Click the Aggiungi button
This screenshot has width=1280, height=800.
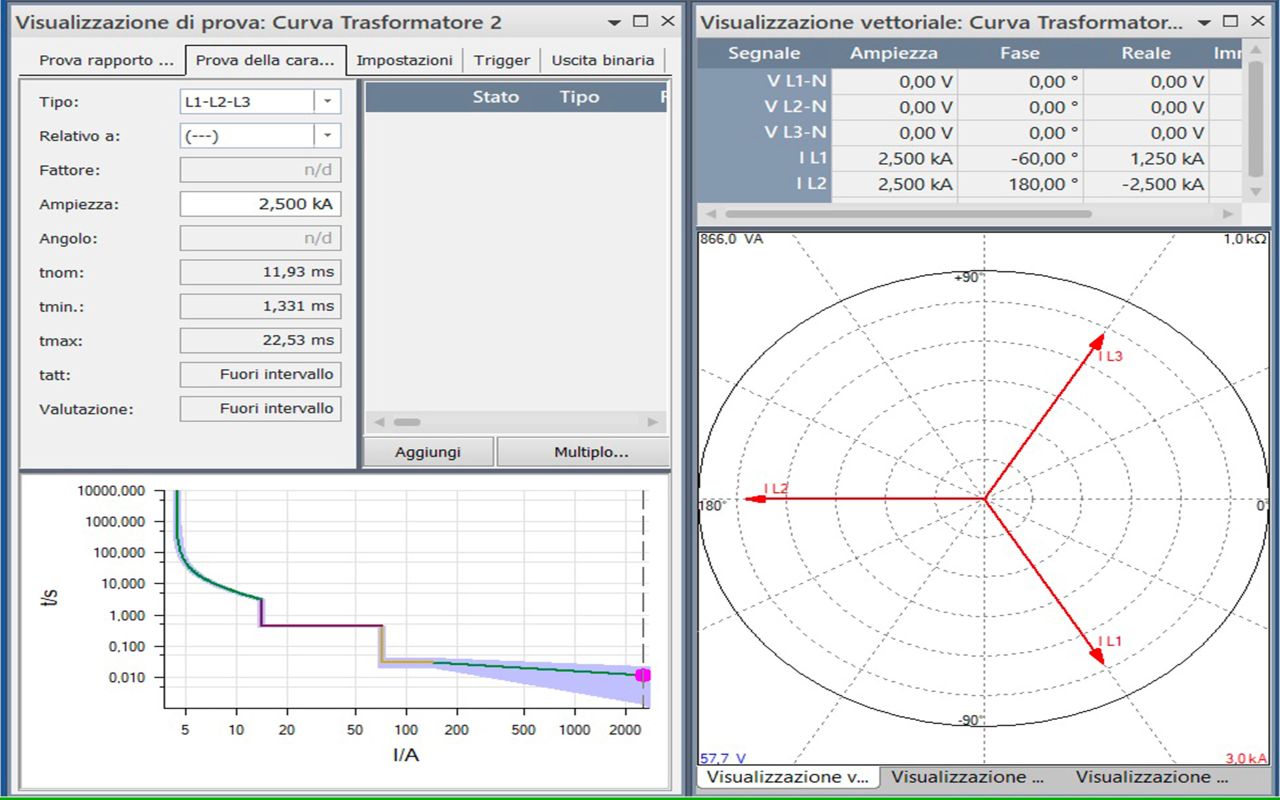click(428, 452)
